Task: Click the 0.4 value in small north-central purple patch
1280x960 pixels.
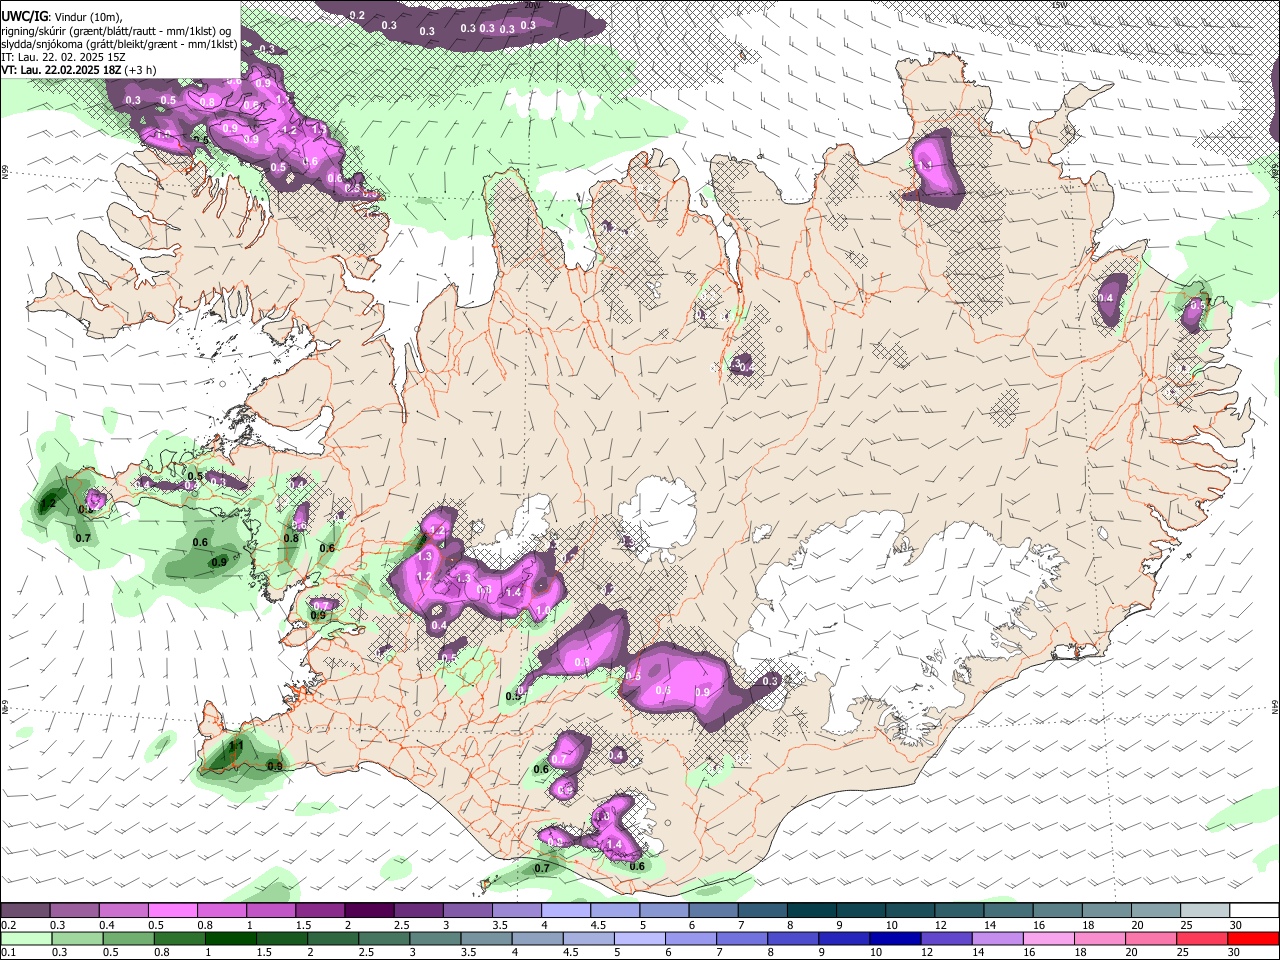Action: (745, 369)
